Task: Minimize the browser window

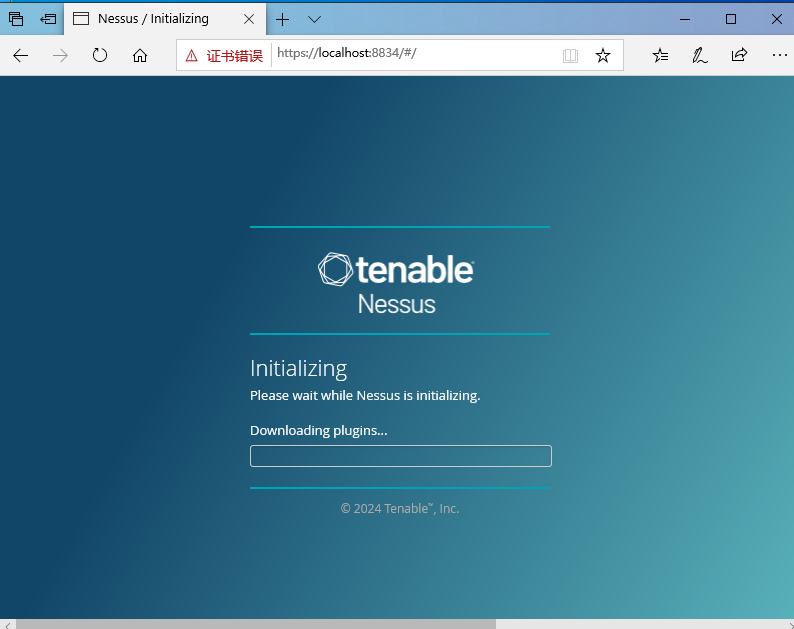Action: coord(685,19)
